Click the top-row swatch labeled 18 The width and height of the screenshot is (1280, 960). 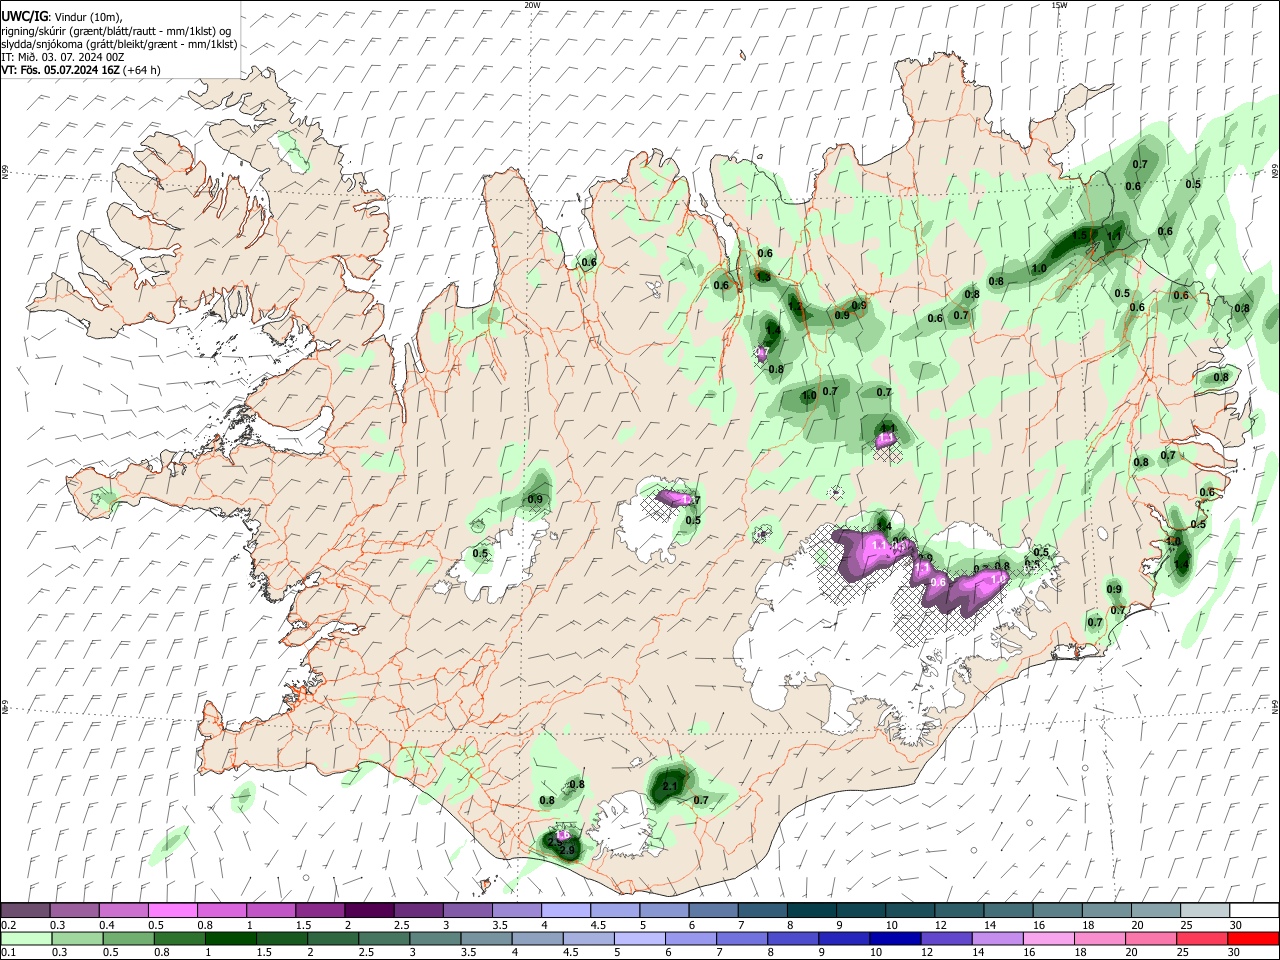tap(1105, 910)
